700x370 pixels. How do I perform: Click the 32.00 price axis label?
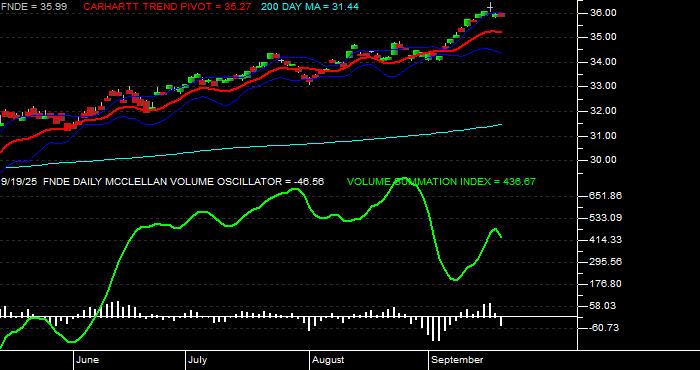click(604, 111)
